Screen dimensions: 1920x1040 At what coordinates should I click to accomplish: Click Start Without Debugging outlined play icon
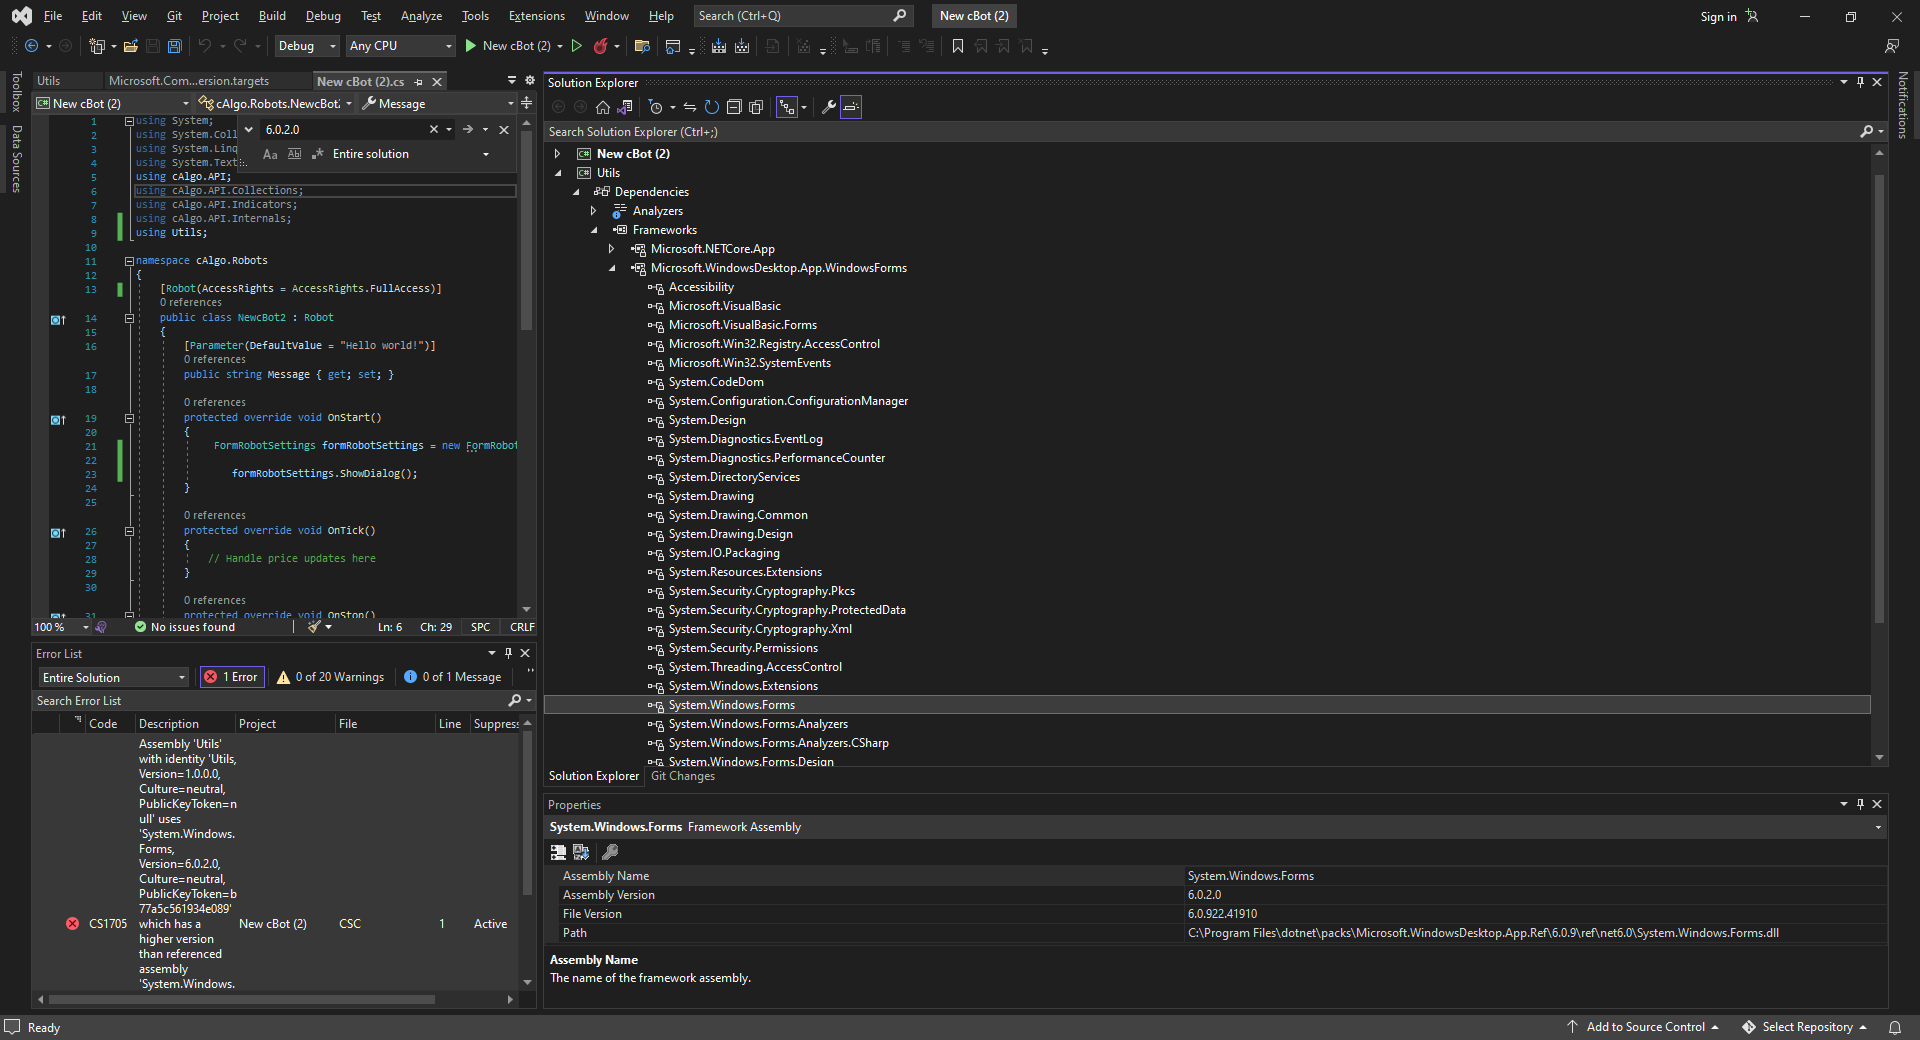point(577,46)
